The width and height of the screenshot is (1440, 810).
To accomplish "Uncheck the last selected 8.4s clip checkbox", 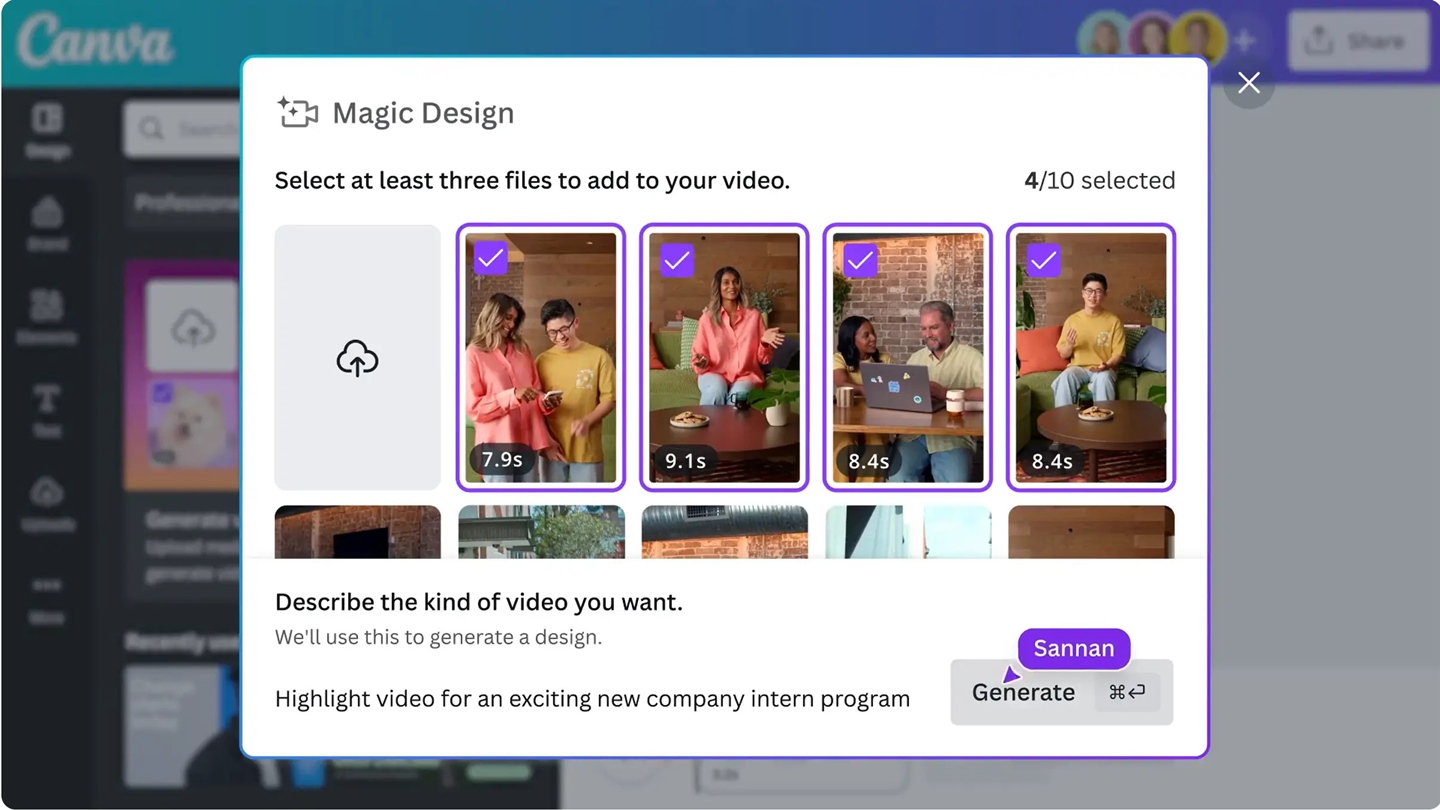I will (1043, 260).
